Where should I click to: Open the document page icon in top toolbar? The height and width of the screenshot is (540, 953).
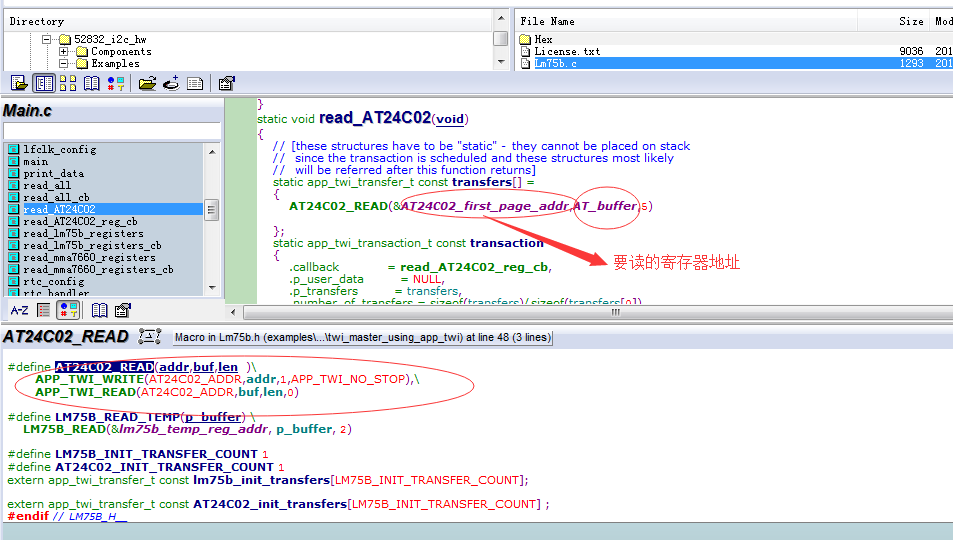tap(195, 83)
